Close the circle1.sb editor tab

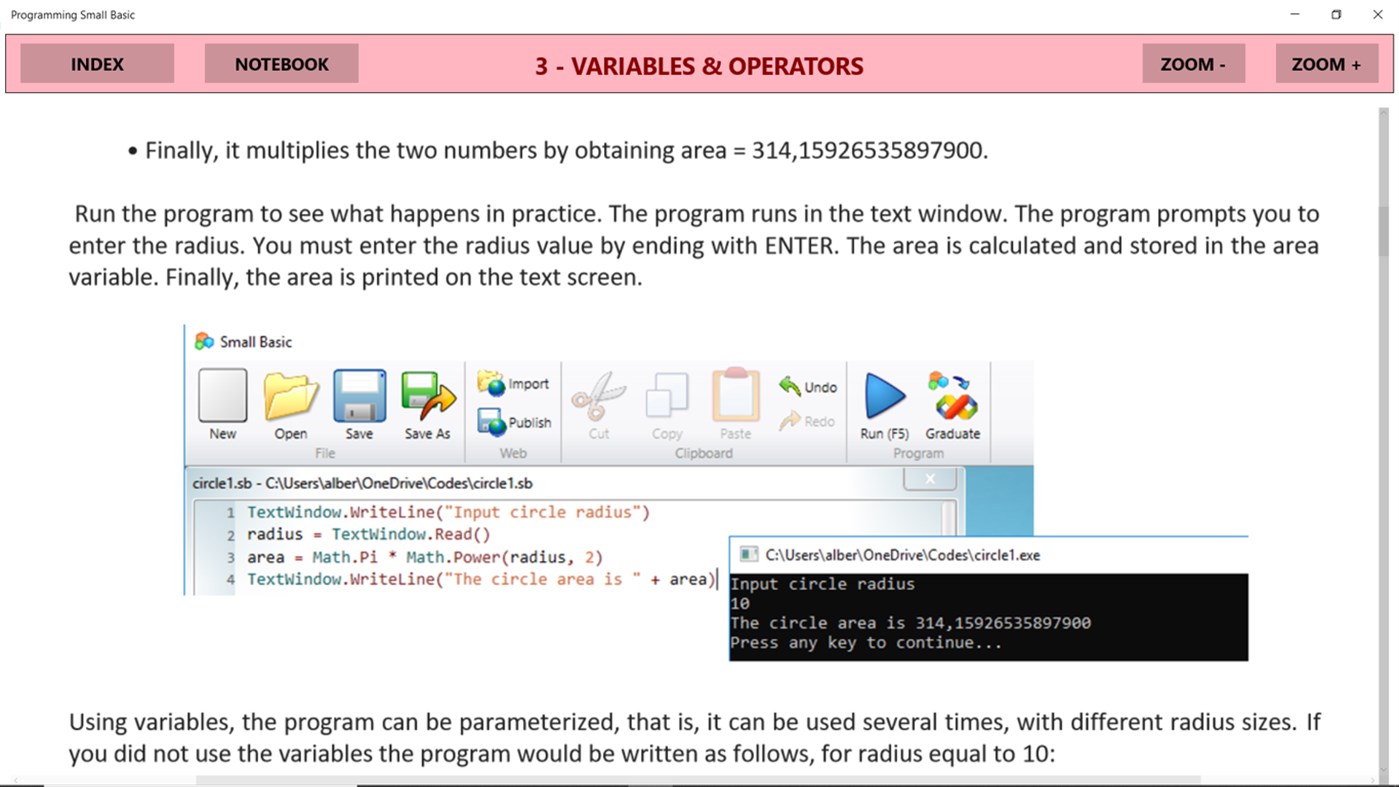[930, 479]
